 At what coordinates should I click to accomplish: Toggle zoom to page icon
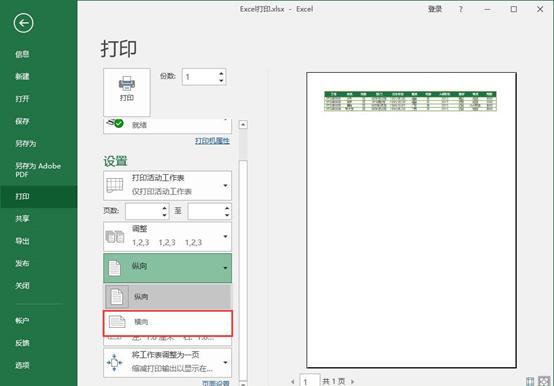(x=544, y=381)
